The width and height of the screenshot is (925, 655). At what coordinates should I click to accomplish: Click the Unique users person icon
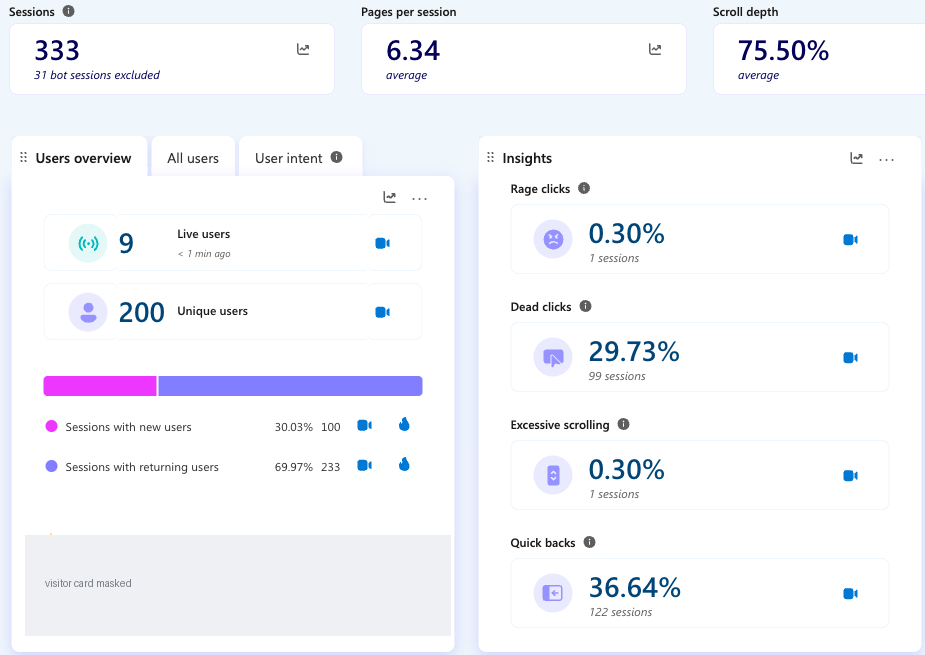click(88, 312)
